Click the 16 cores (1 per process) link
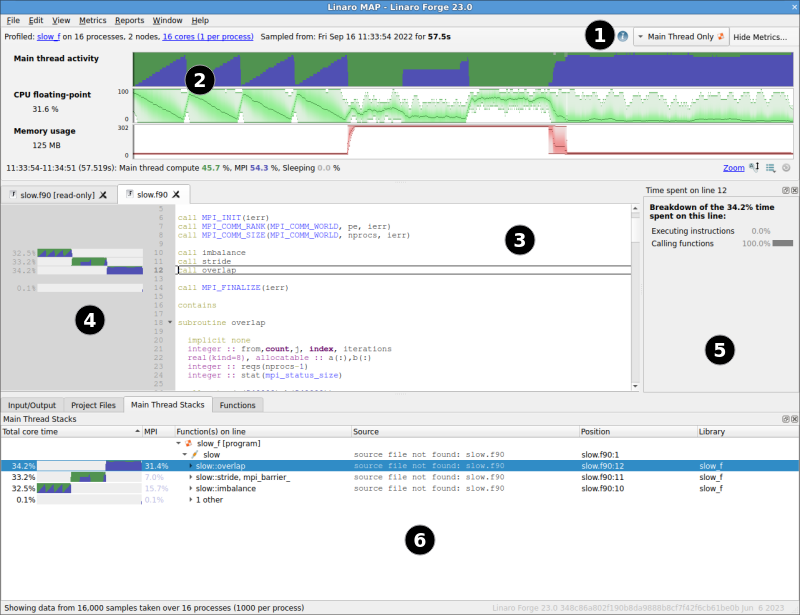Viewport: 800px width, 615px height. 208,37
